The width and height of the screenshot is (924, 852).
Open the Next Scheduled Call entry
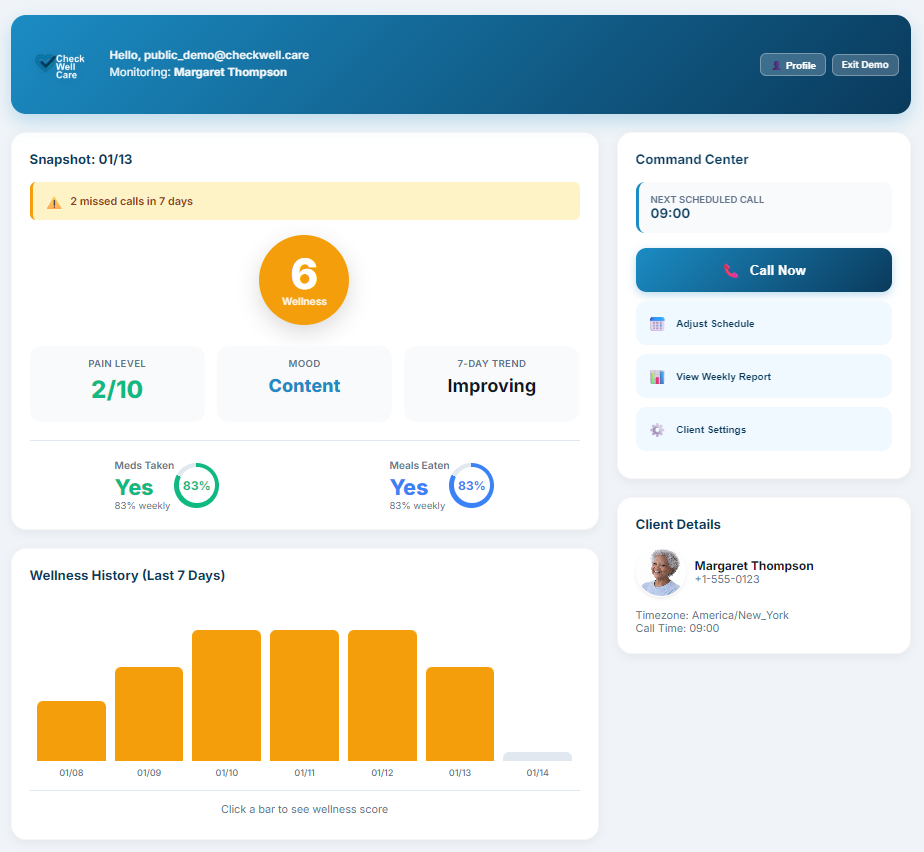pyautogui.click(x=763, y=206)
